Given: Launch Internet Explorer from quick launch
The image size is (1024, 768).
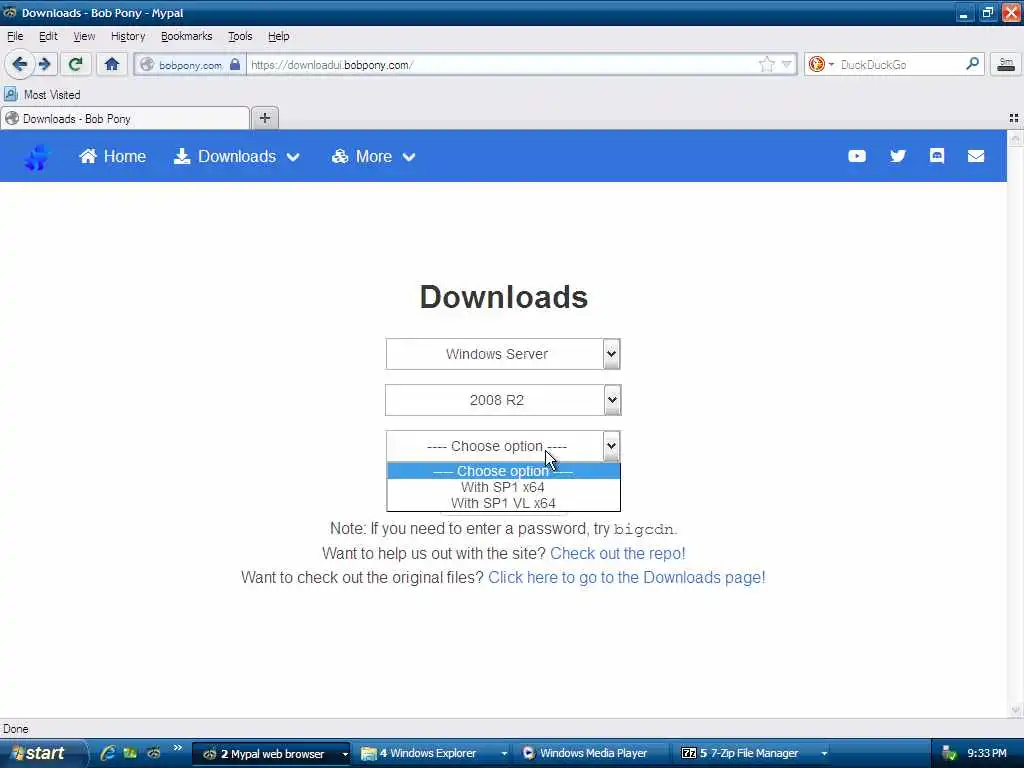Looking at the screenshot, I should point(108,753).
